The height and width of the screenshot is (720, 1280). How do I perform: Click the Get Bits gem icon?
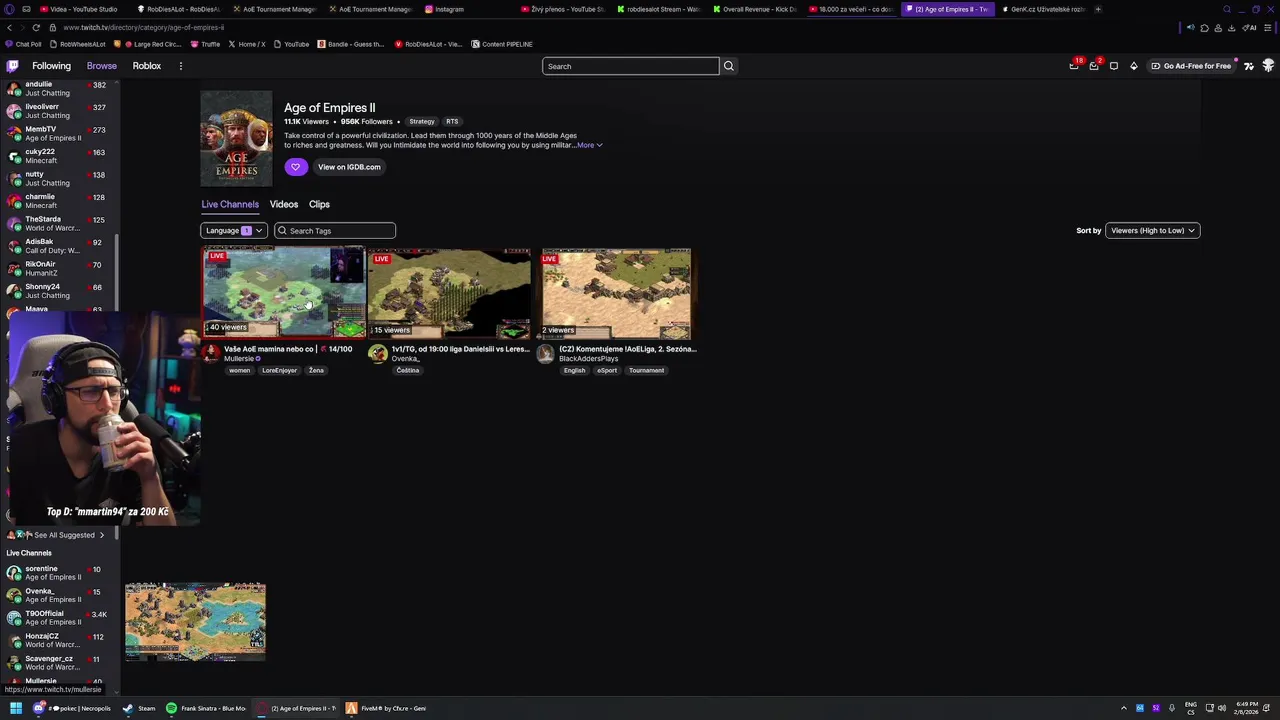(1134, 66)
